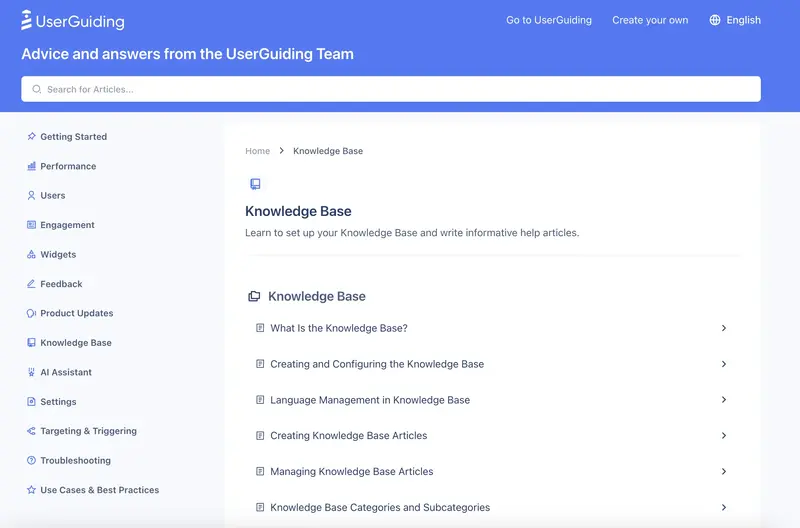
Task: Select AI Assistant in the sidebar
Action: tap(66, 372)
